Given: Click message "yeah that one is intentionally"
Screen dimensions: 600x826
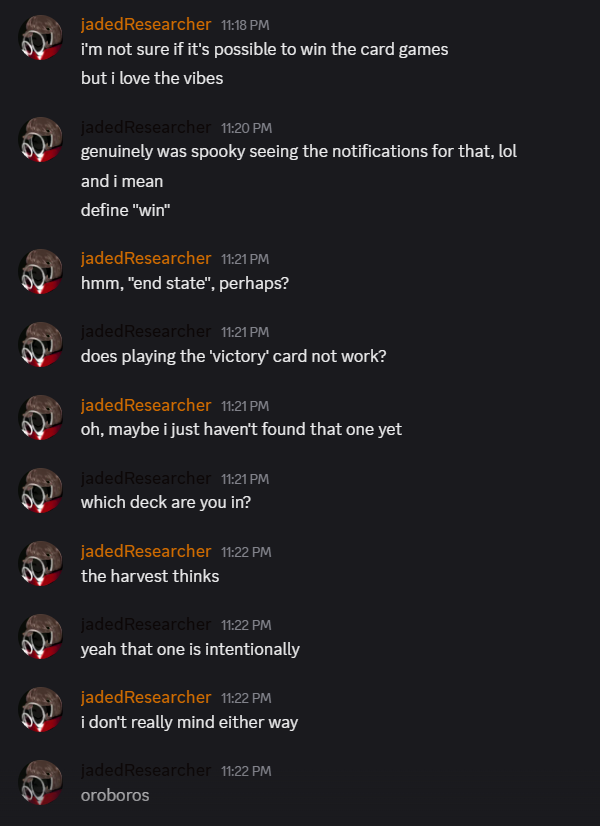Looking at the screenshot, I should pos(190,649).
